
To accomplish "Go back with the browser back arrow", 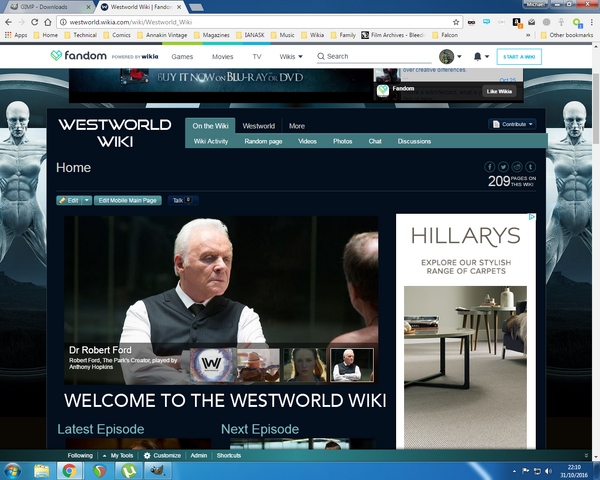I will click(x=8, y=22).
